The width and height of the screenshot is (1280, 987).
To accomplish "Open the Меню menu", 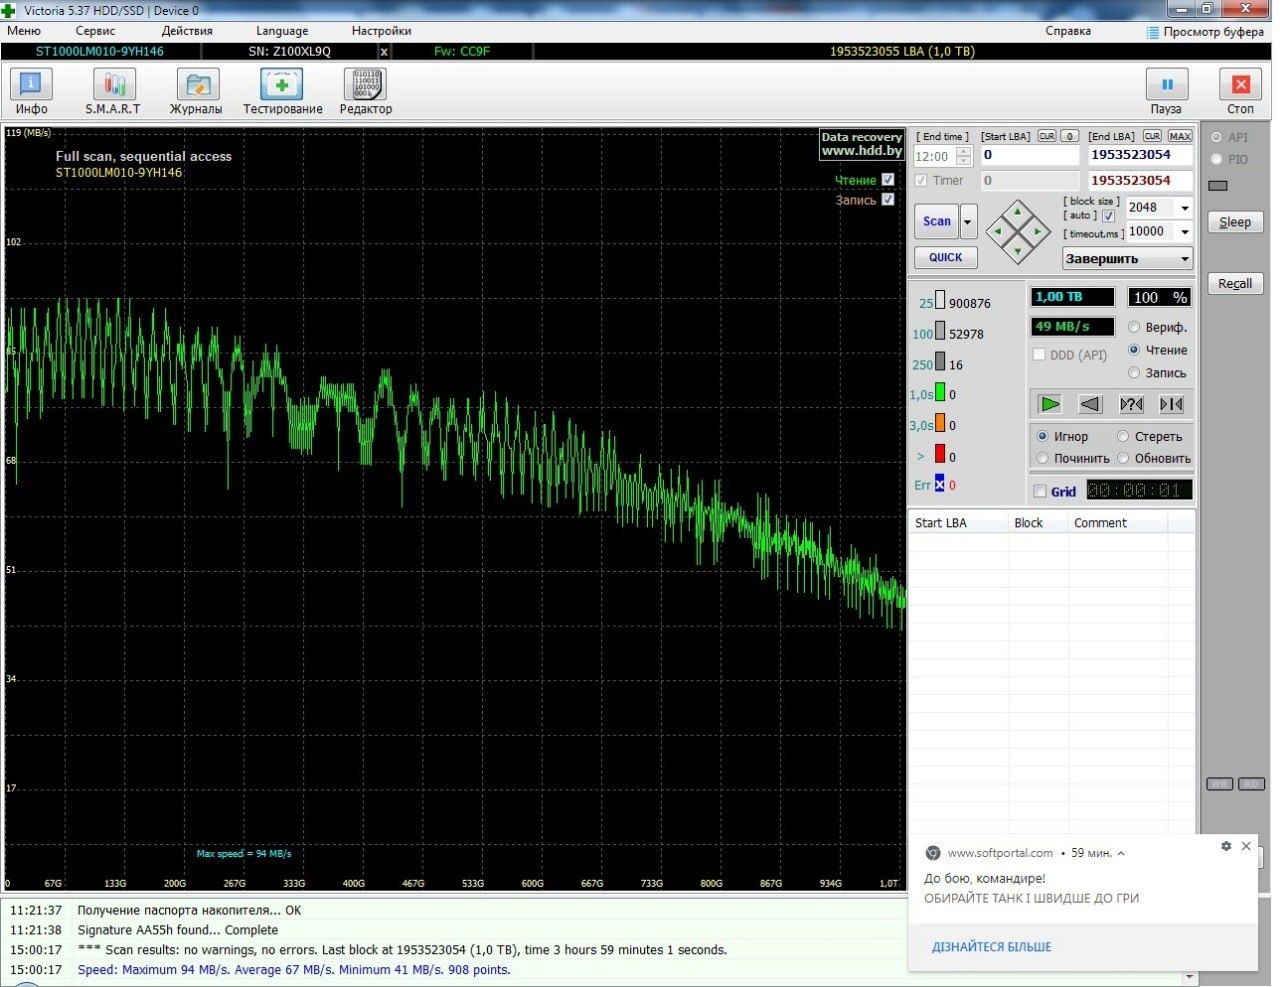I will click(24, 31).
